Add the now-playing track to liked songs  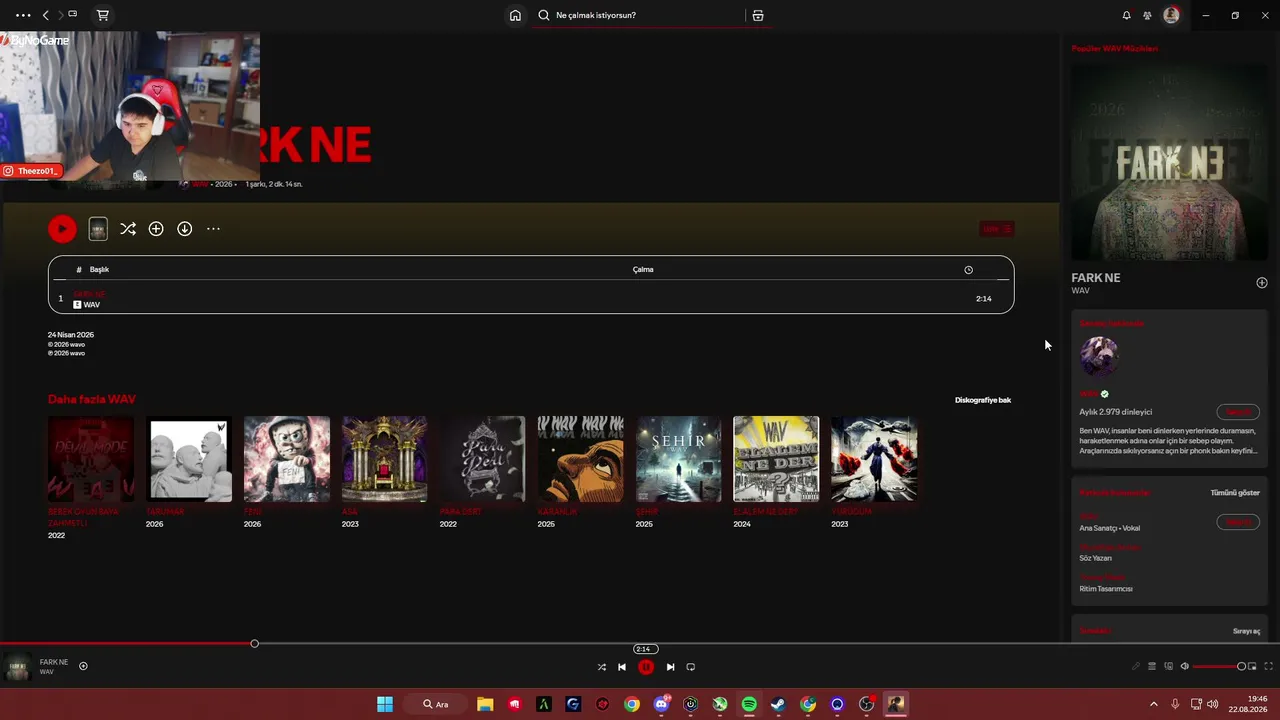coord(83,666)
